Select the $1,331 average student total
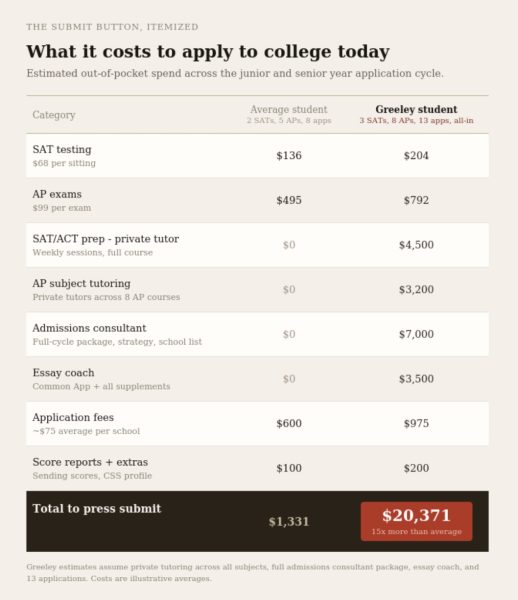This screenshot has width=518, height=600. 289,522
